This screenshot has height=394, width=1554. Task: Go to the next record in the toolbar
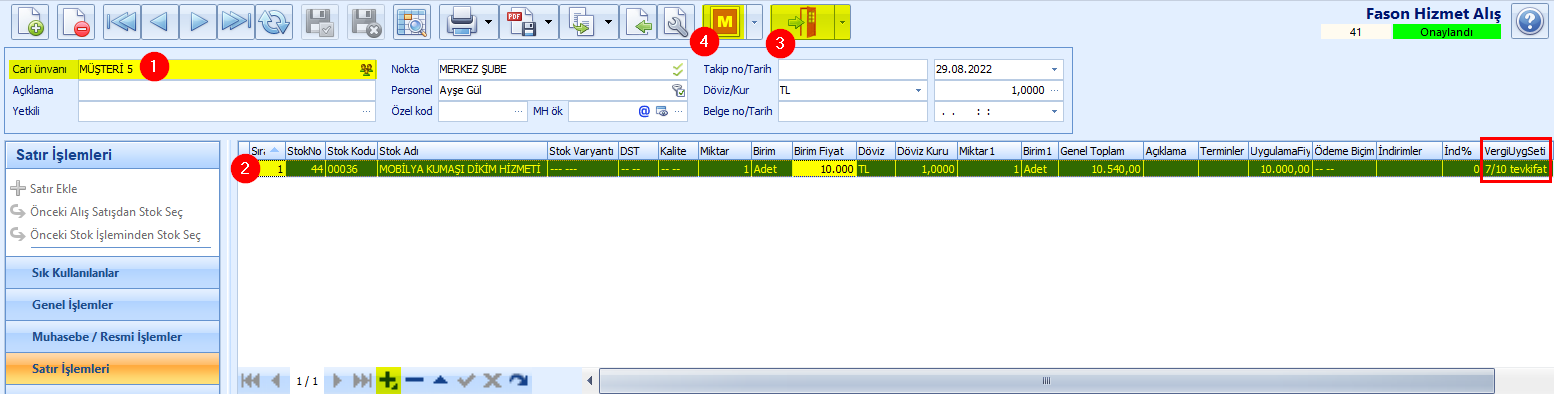click(x=197, y=22)
